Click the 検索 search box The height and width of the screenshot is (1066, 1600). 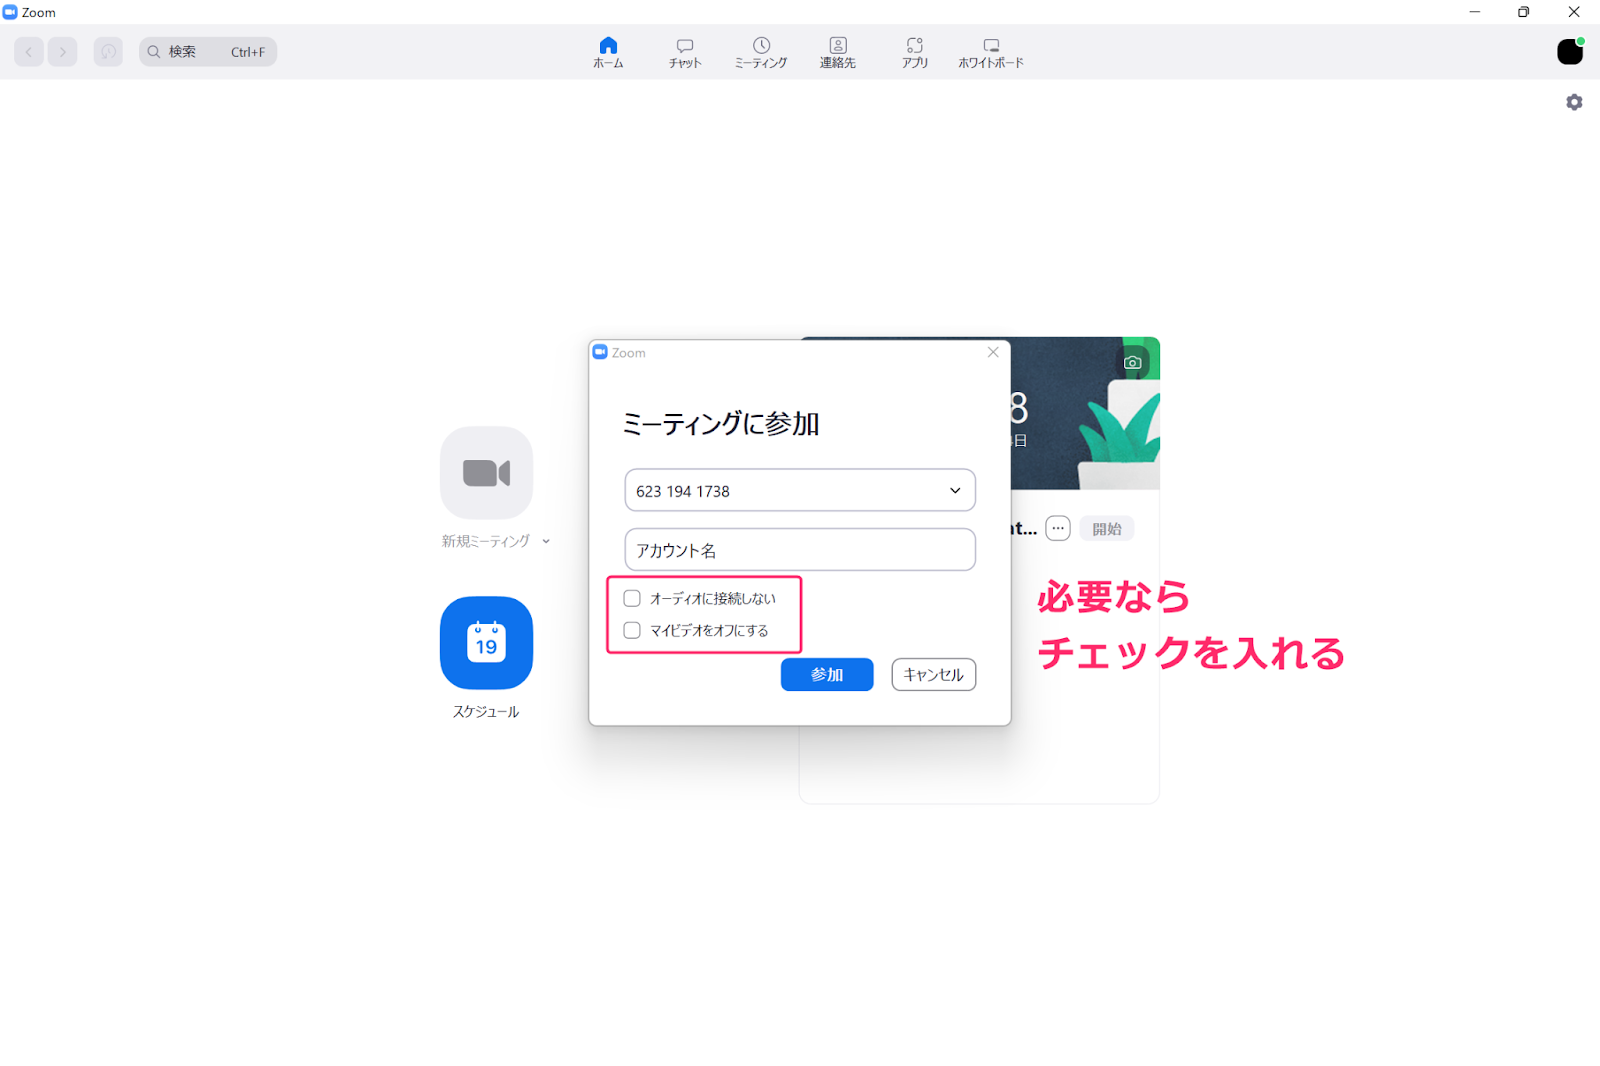[x=208, y=52]
